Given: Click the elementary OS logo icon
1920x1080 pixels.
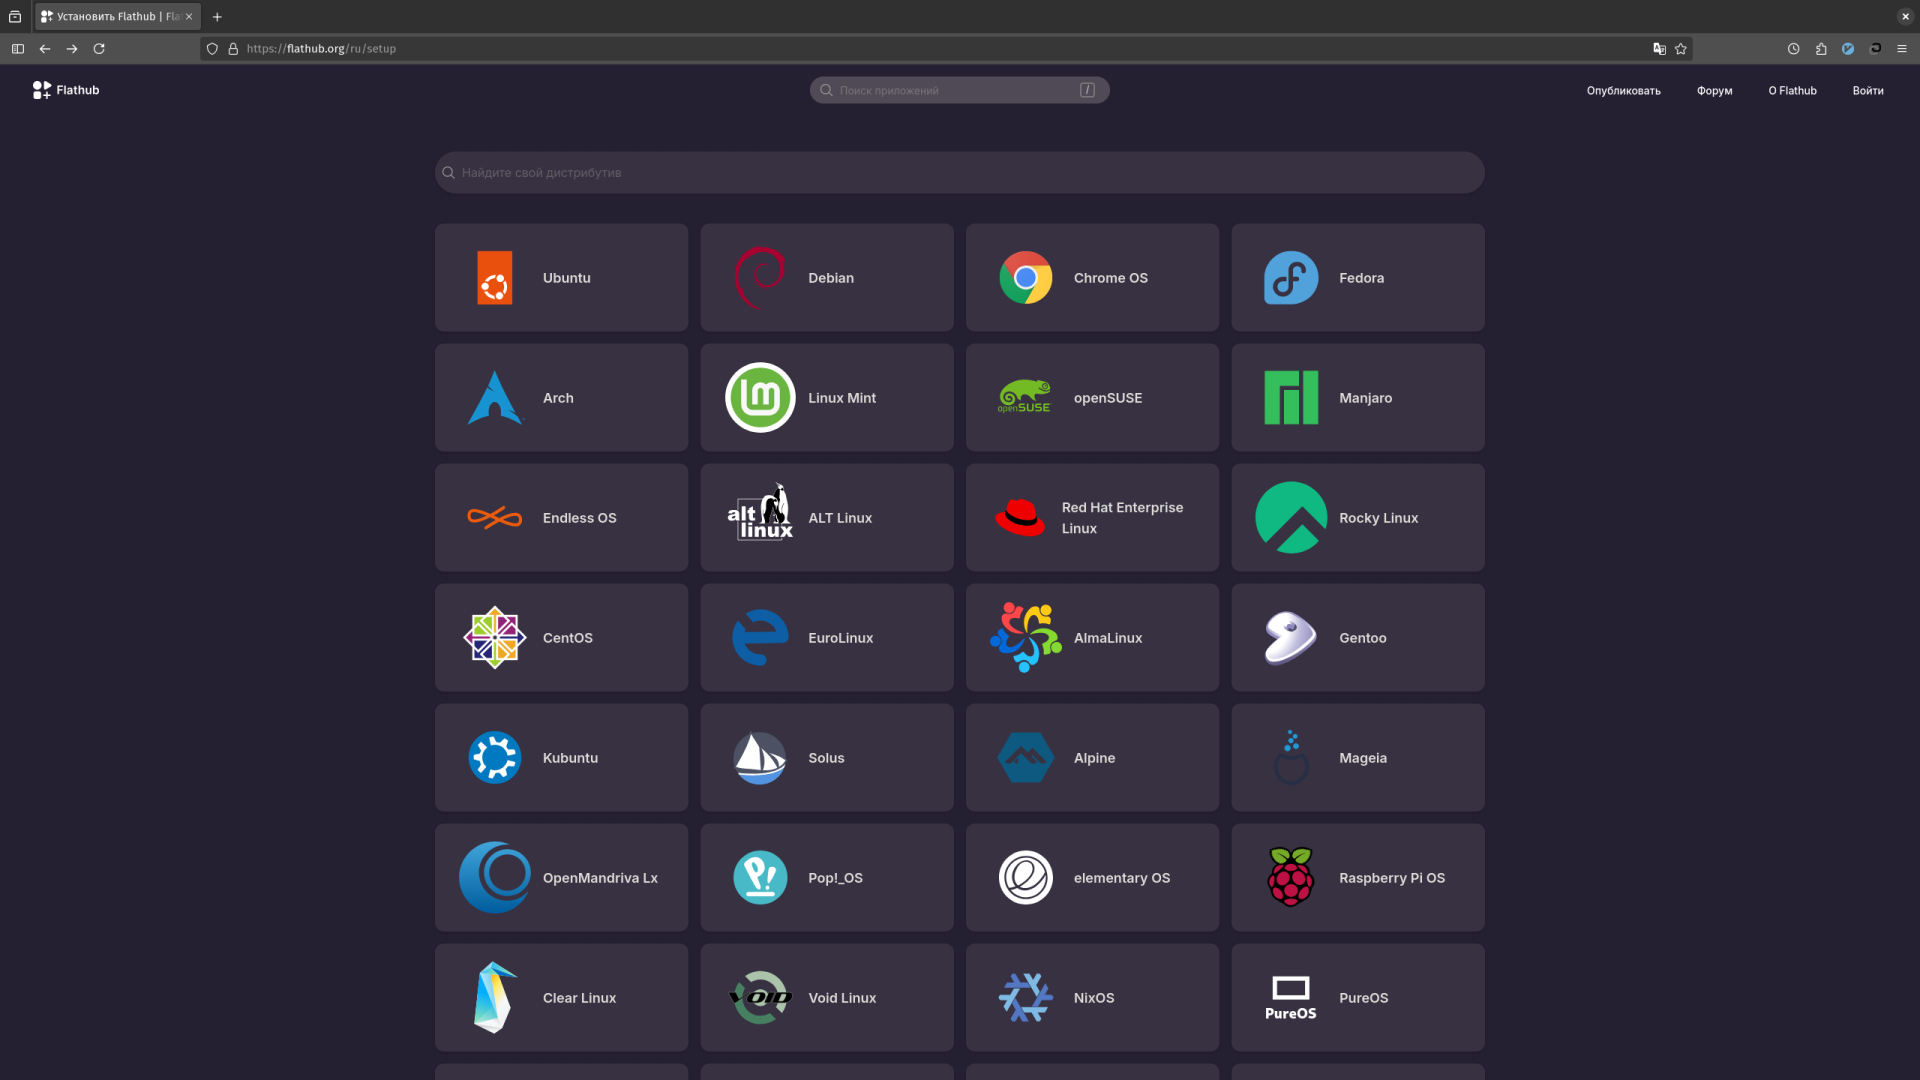Looking at the screenshot, I should coord(1026,878).
